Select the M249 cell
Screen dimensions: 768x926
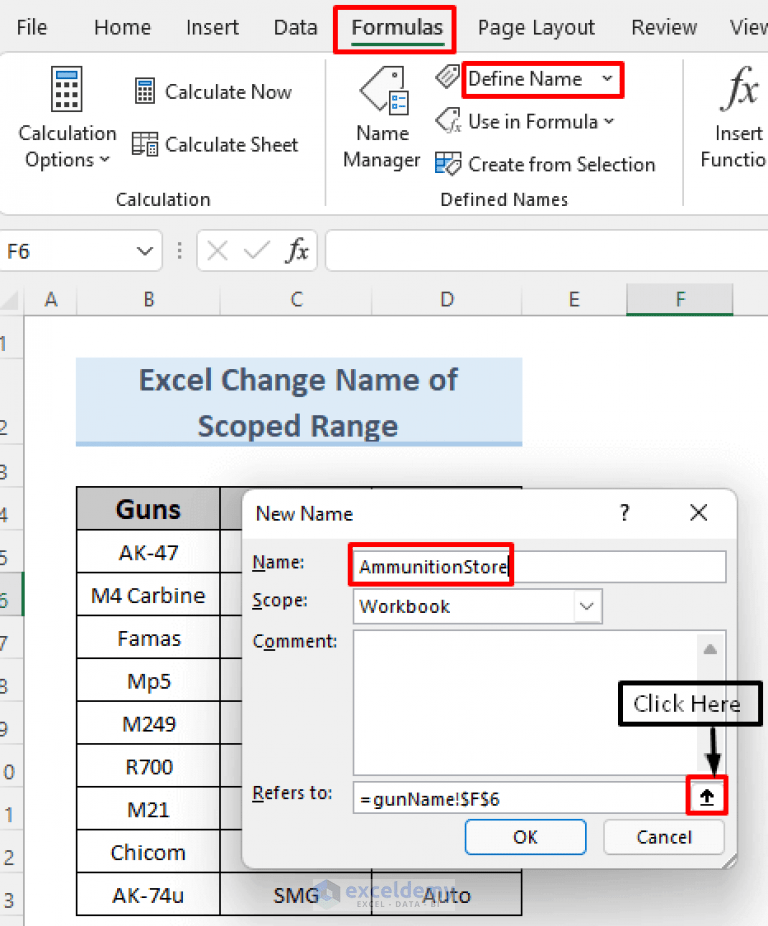pyautogui.click(x=148, y=724)
